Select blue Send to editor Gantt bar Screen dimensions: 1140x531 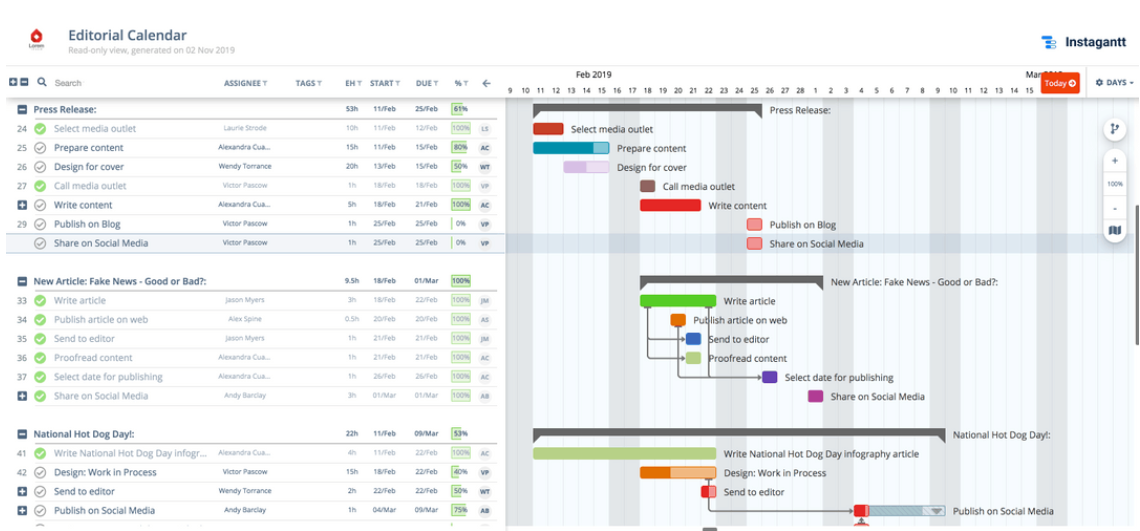coord(694,339)
